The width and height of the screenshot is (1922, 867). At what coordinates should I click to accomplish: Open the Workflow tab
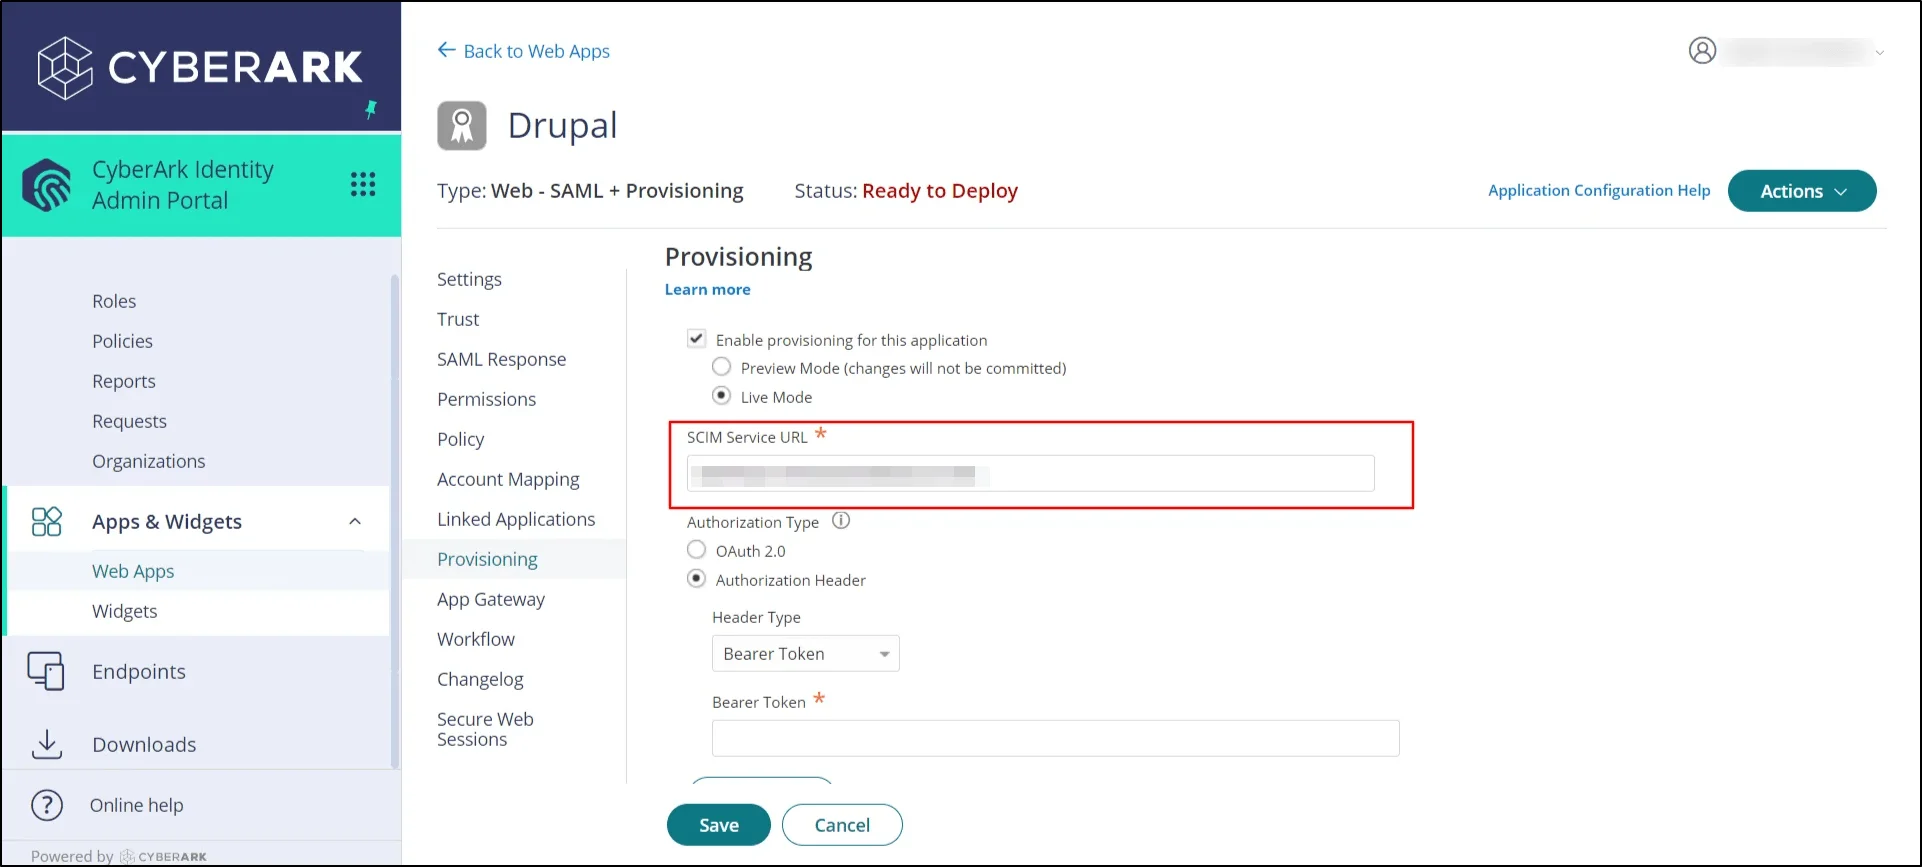click(x=476, y=639)
